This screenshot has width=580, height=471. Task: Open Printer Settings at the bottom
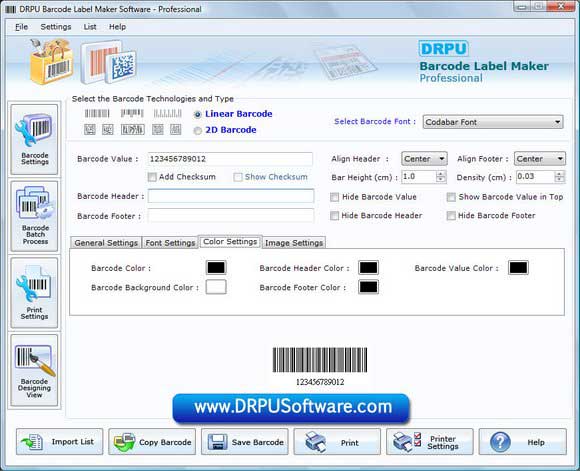click(x=429, y=442)
